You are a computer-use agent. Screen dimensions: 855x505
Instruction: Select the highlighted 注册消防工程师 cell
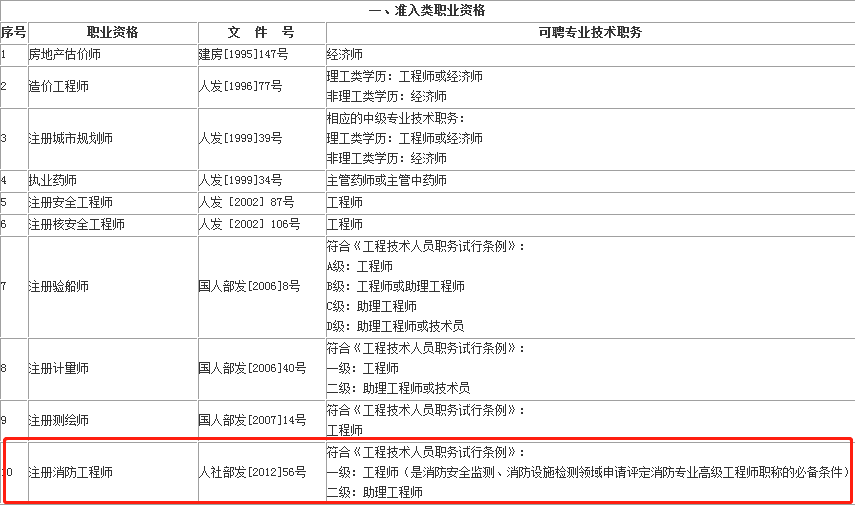click(71, 471)
